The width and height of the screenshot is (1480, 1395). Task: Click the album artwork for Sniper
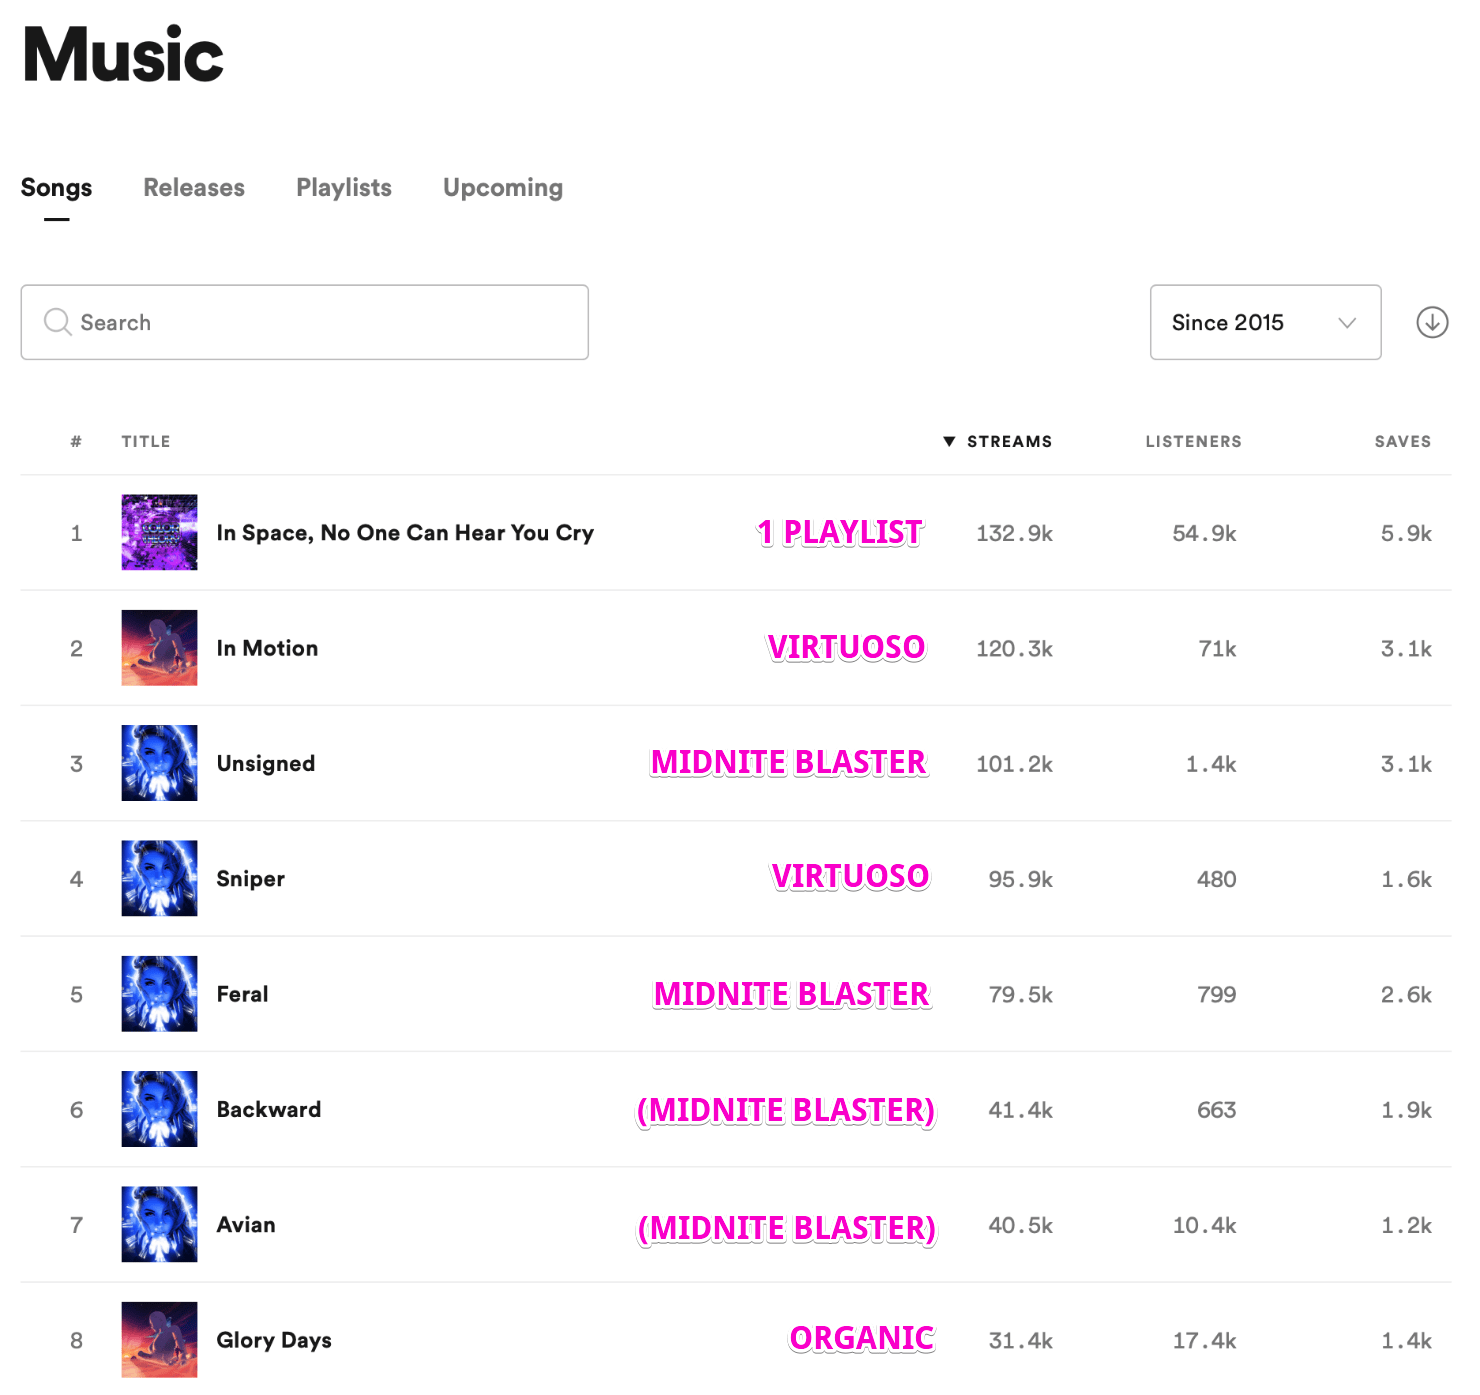[158, 878]
